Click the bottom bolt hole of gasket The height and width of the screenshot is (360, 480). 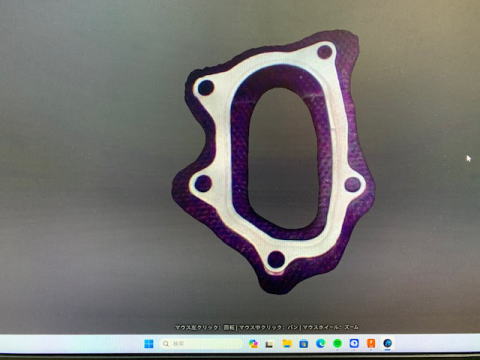tap(276, 260)
